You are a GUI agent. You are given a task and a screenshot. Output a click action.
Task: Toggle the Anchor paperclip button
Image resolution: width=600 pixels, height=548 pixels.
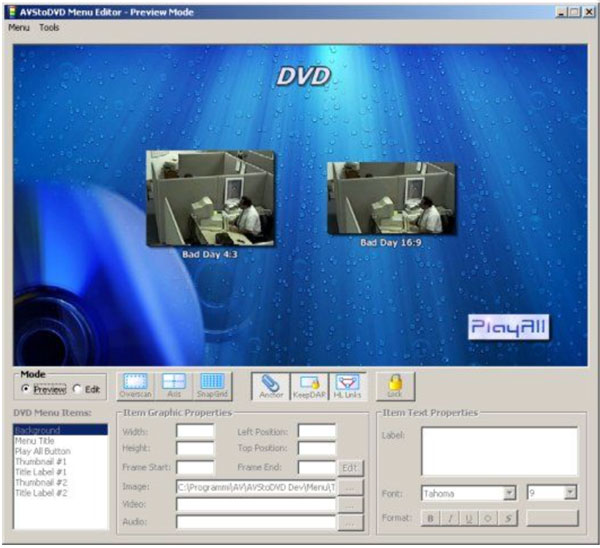[271, 387]
